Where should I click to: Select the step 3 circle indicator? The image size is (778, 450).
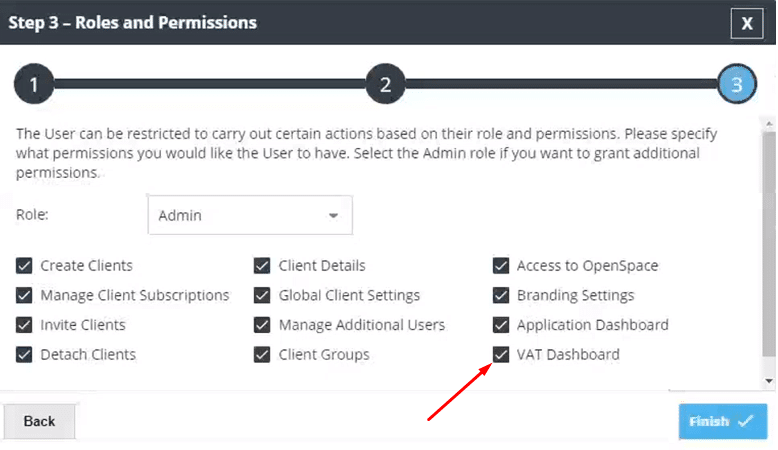tap(737, 85)
